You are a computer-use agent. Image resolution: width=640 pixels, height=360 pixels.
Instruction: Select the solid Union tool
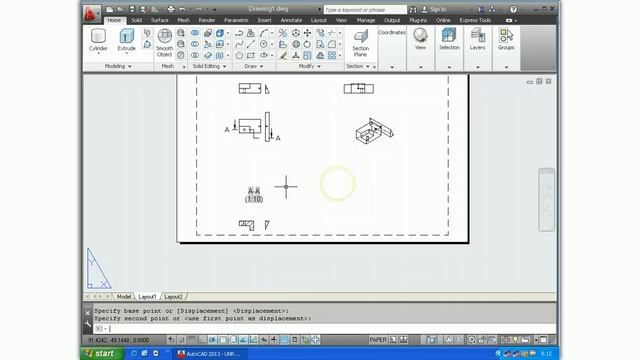(x=195, y=33)
